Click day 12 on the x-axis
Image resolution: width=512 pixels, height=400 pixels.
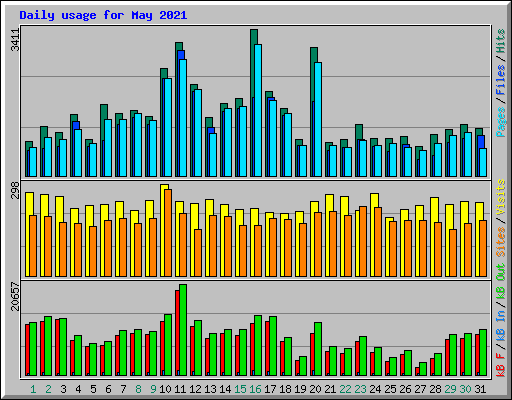(x=195, y=389)
